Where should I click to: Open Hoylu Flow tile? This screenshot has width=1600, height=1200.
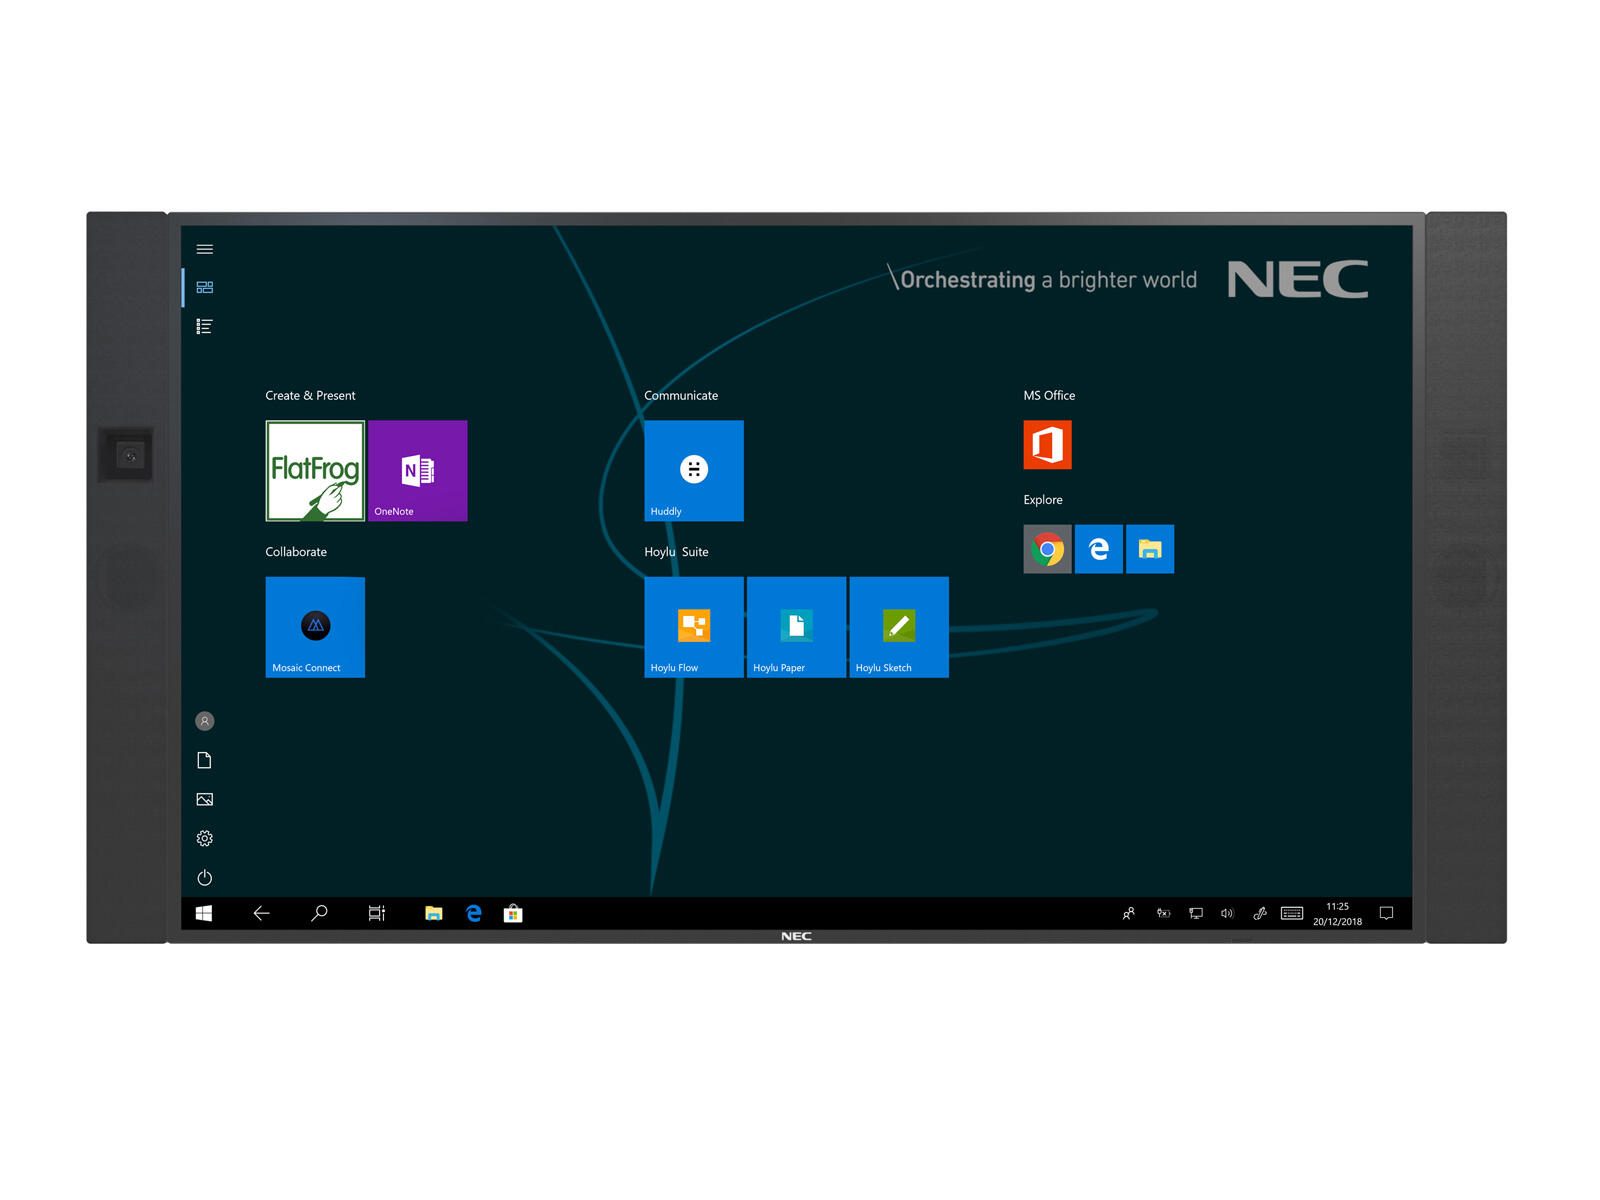693,627
